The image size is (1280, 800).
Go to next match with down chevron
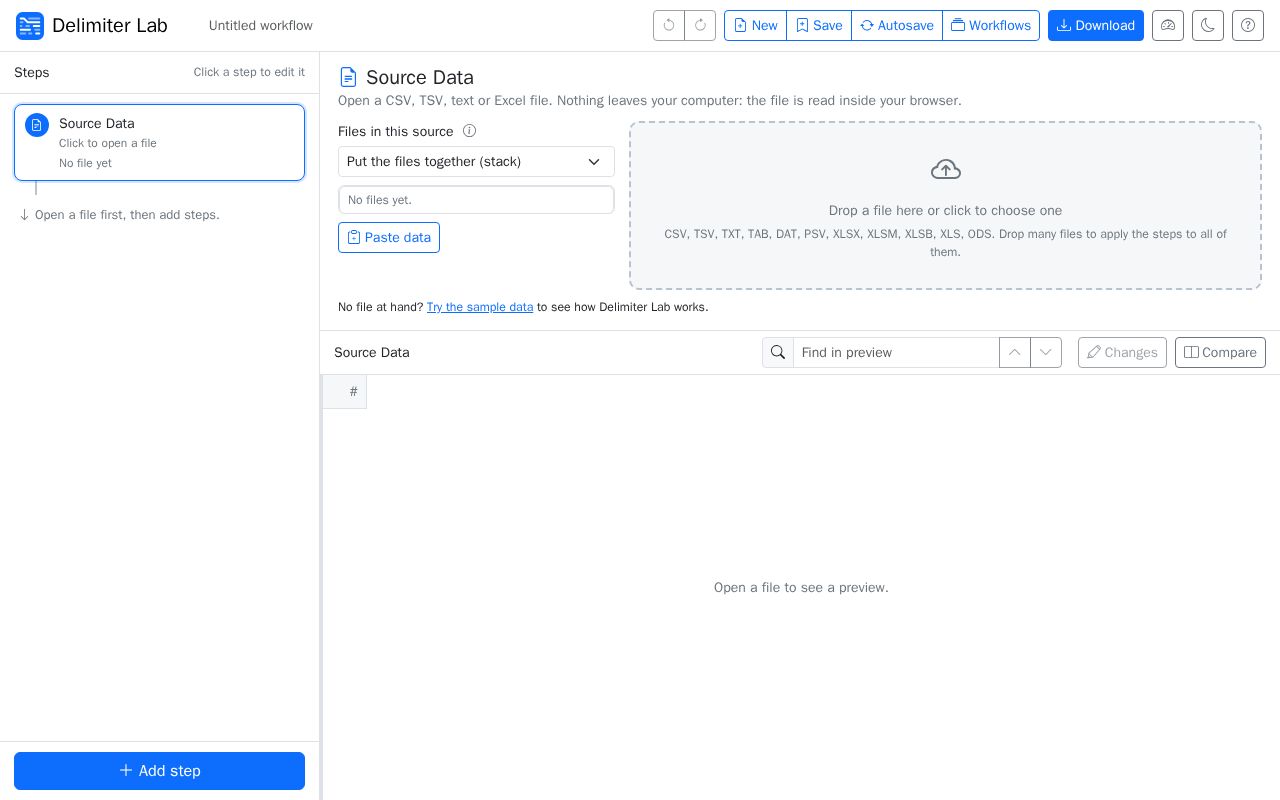1046,353
